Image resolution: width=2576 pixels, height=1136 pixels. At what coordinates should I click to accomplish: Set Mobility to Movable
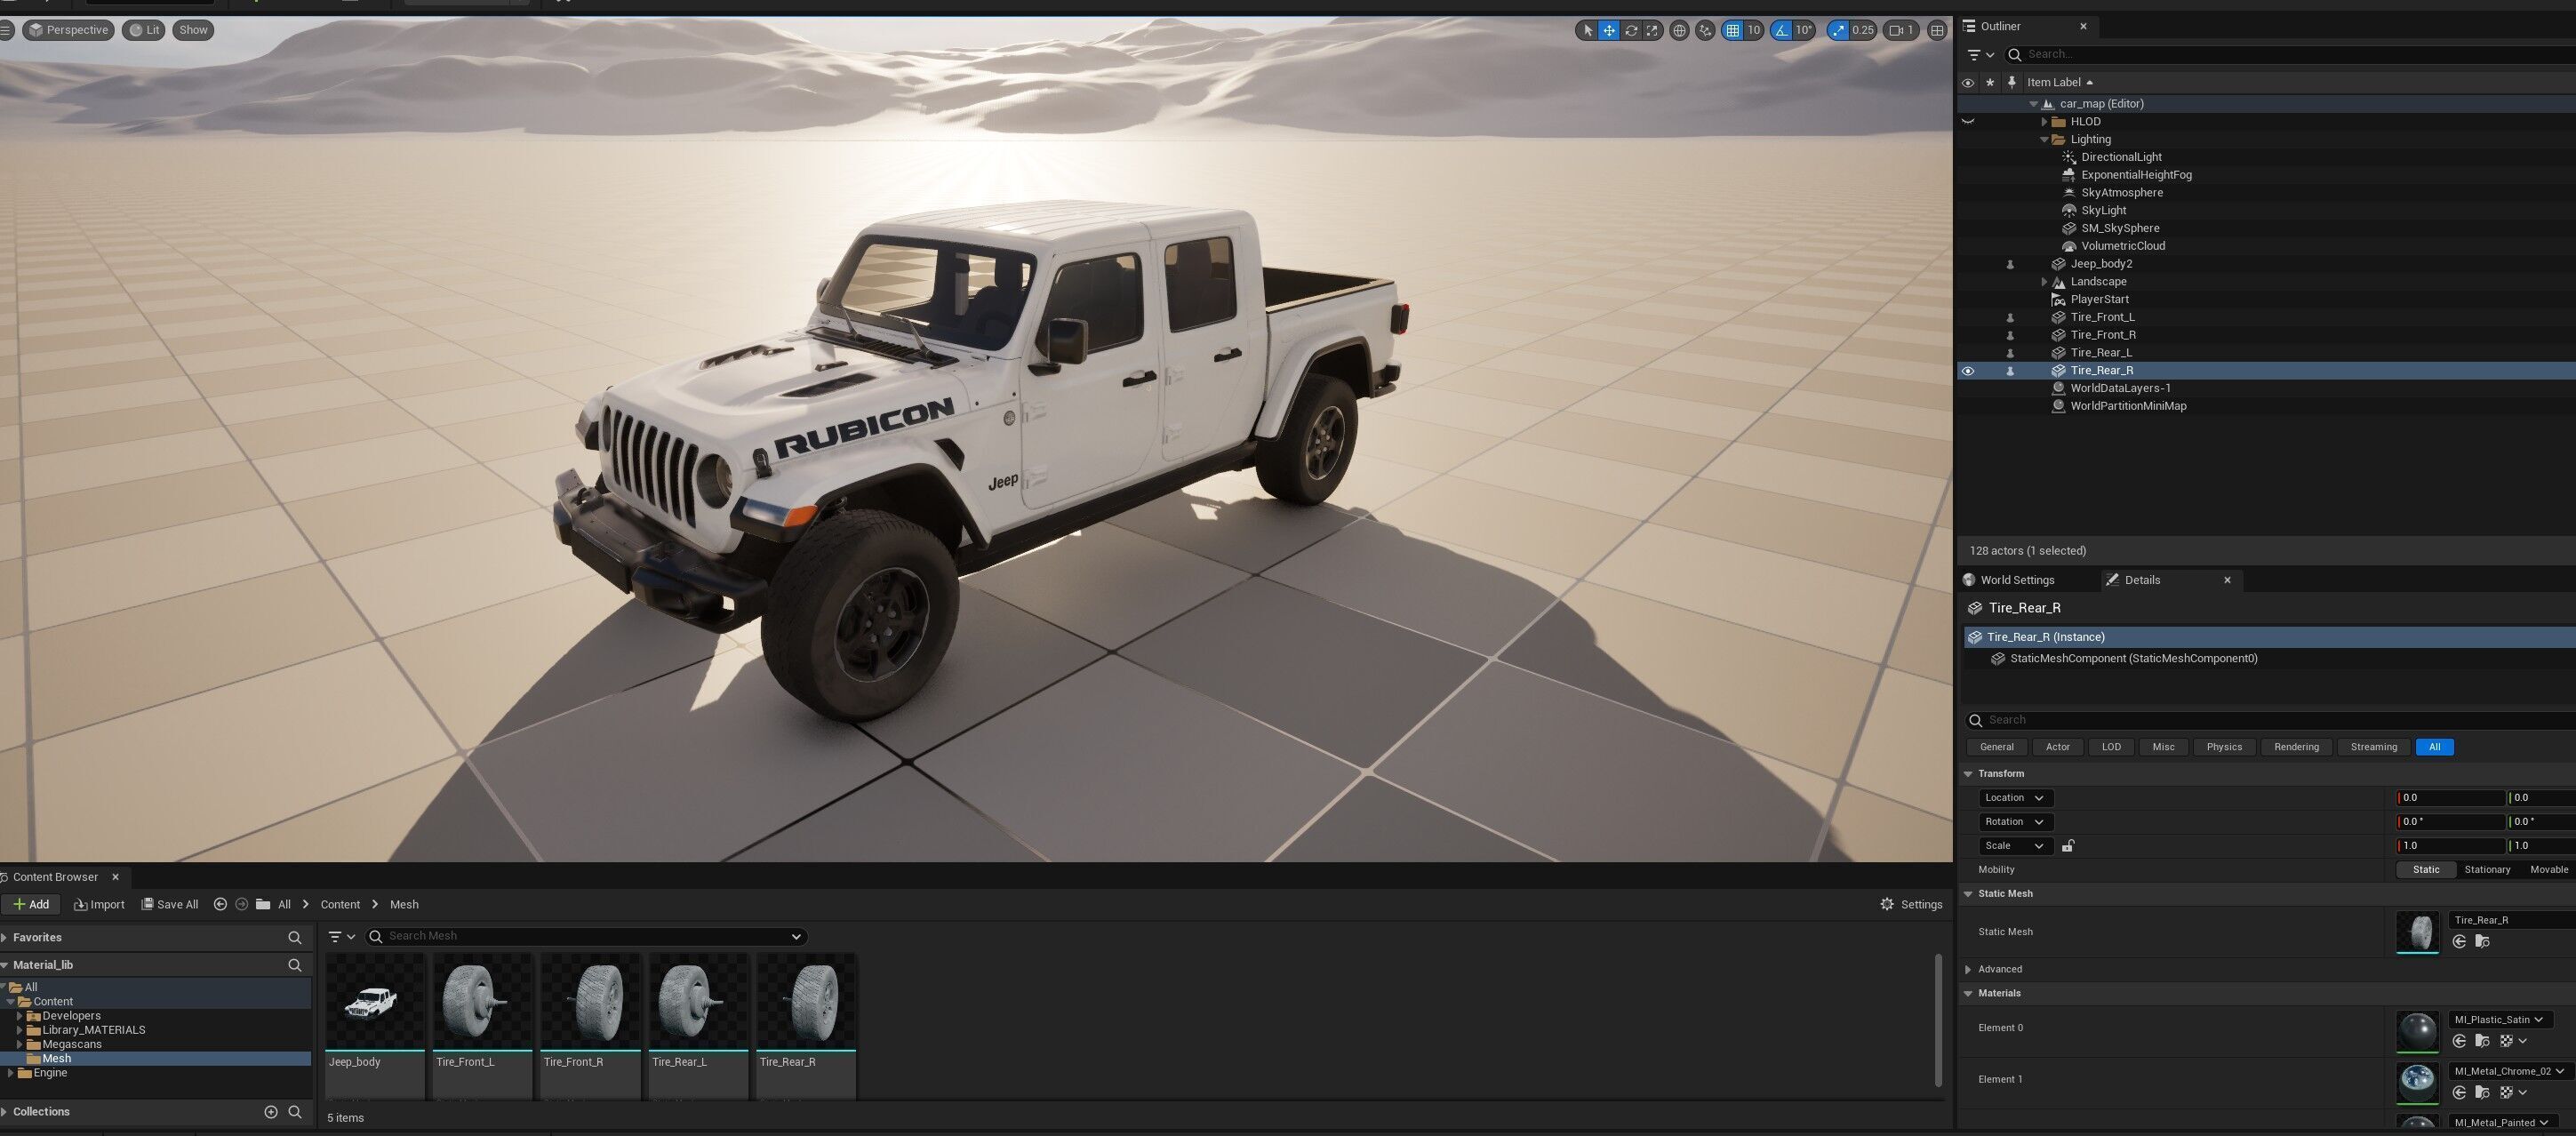click(x=2548, y=870)
